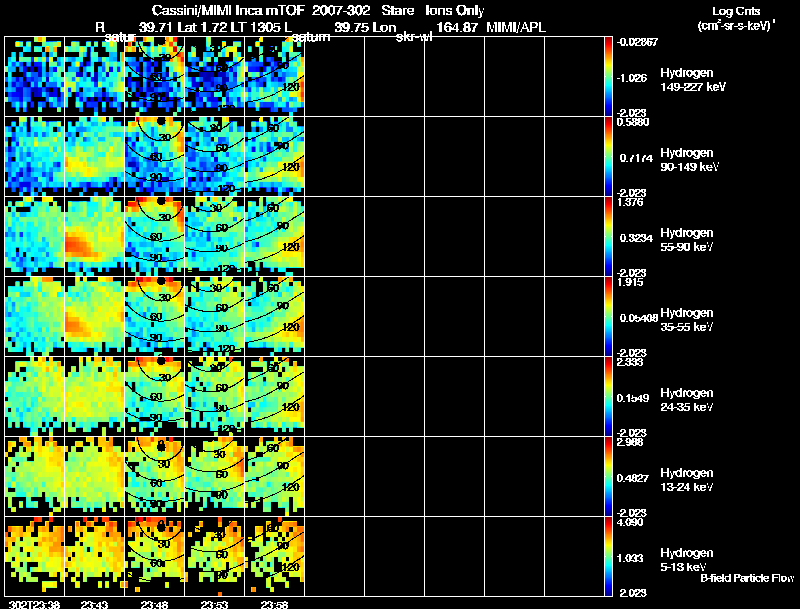Click the '0.05408' color scale value
This screenshot has height=609, width=800.
[x=639, y=318]
